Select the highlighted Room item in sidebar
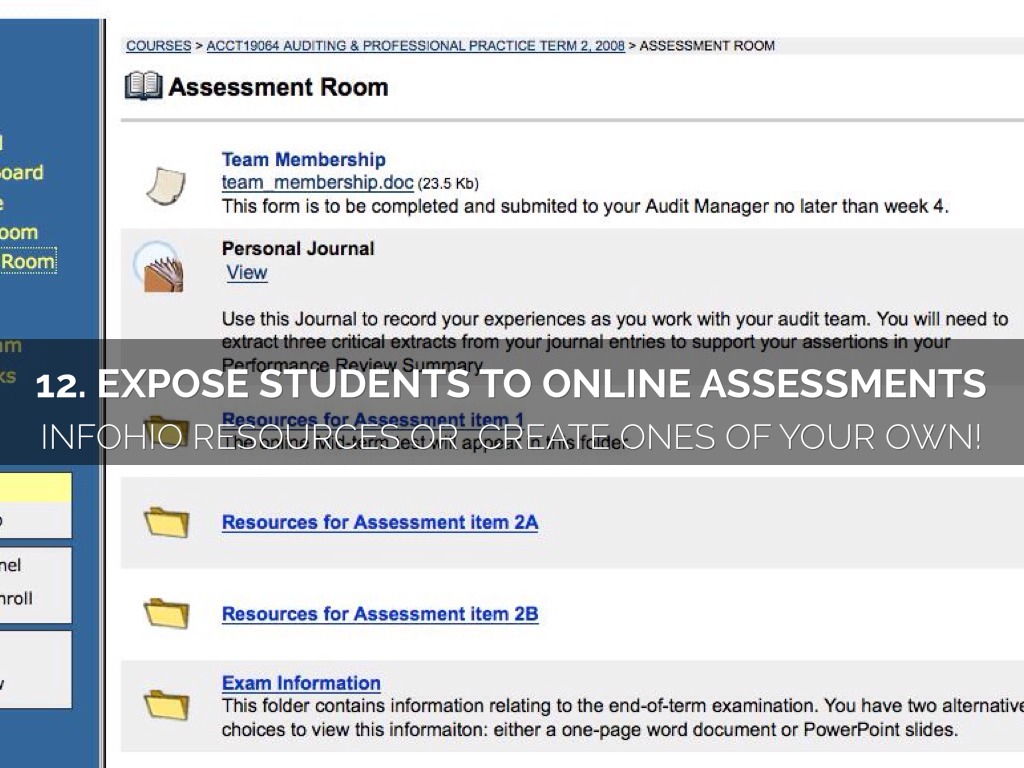Screen dimensions: 1024x768 pos(27,262)
